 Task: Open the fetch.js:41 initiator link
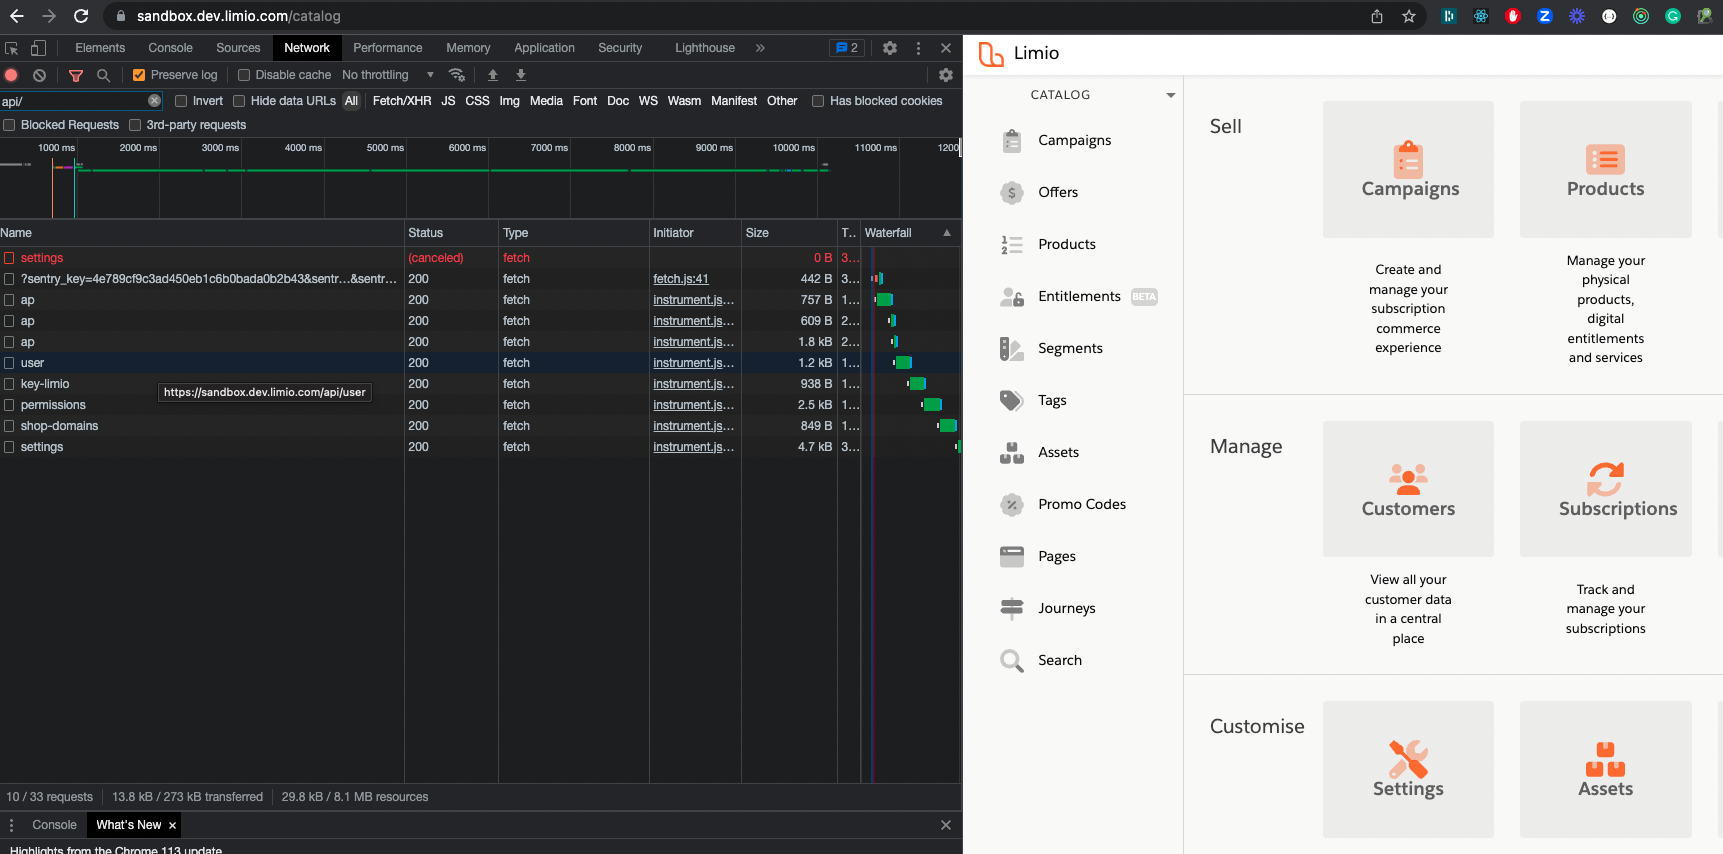(681, 279)
